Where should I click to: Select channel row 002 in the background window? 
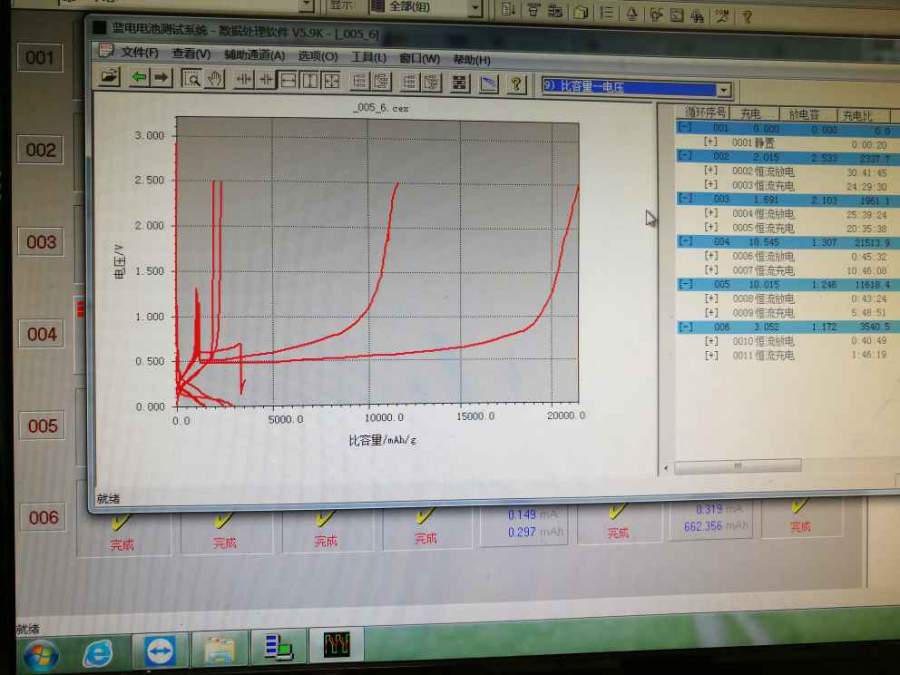coord(40,150)
